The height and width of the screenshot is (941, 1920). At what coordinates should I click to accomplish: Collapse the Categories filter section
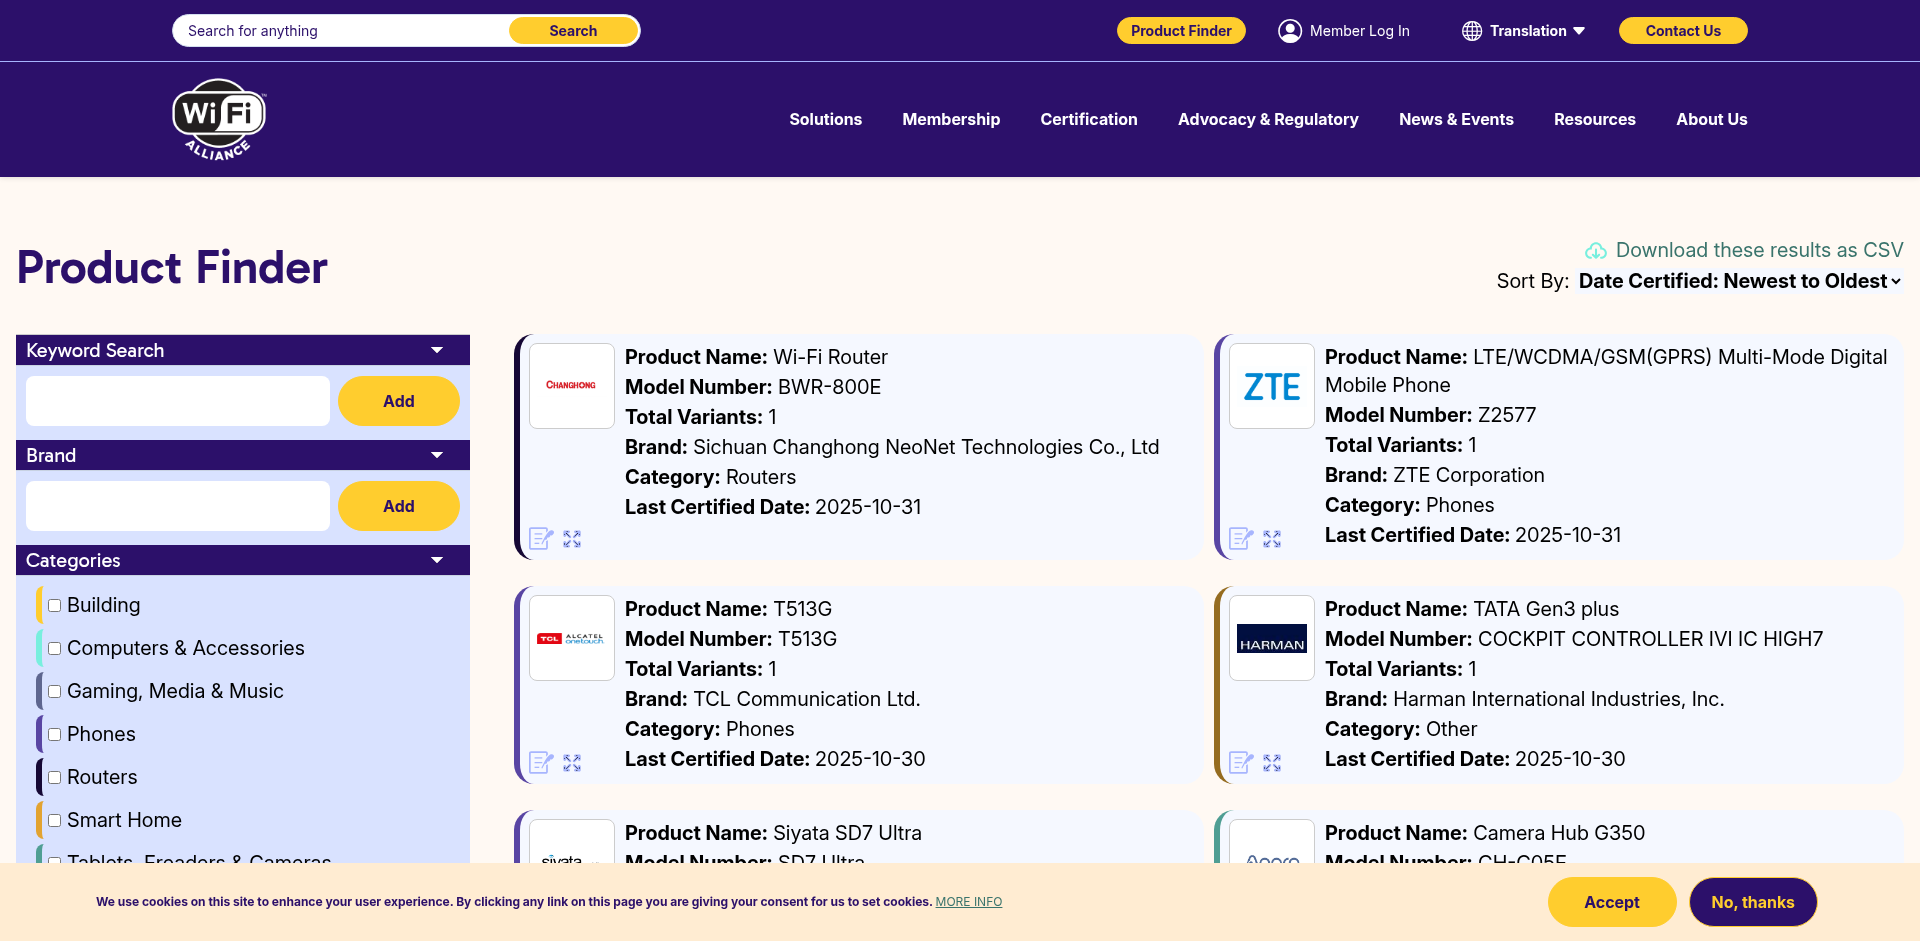coord(437,560)
